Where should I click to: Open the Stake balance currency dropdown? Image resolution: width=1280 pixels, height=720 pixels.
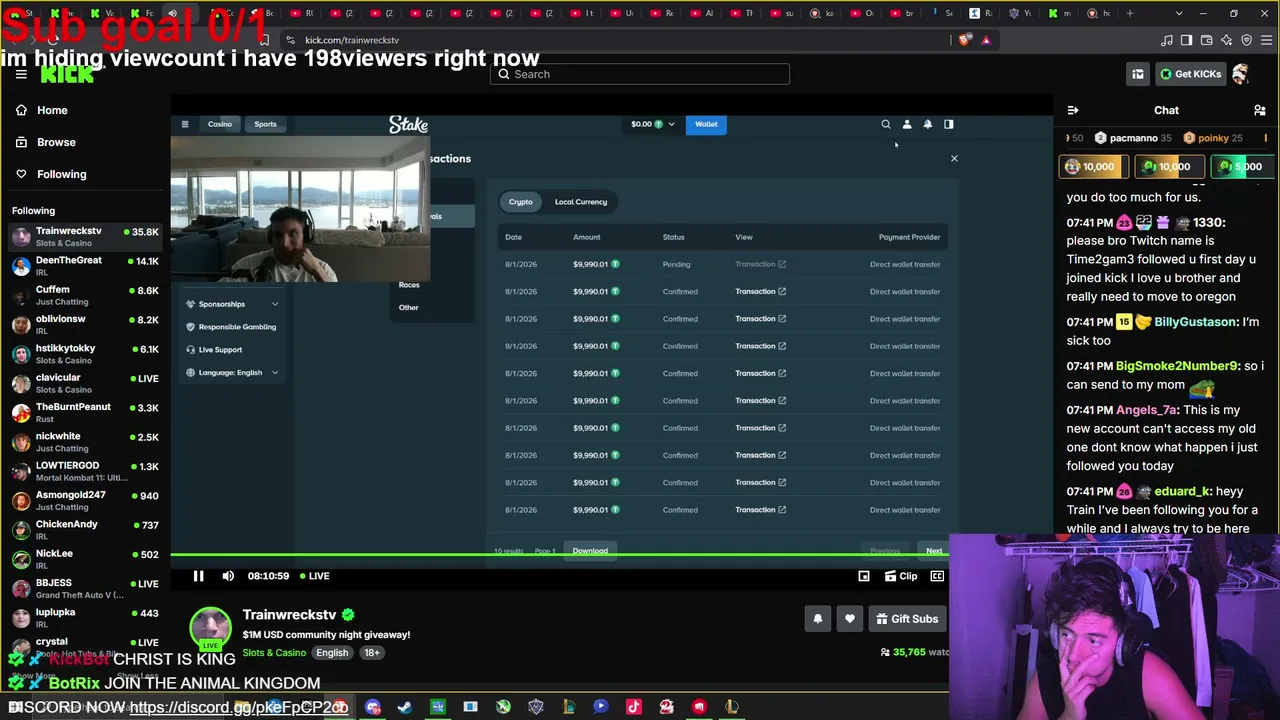(653, 124)
